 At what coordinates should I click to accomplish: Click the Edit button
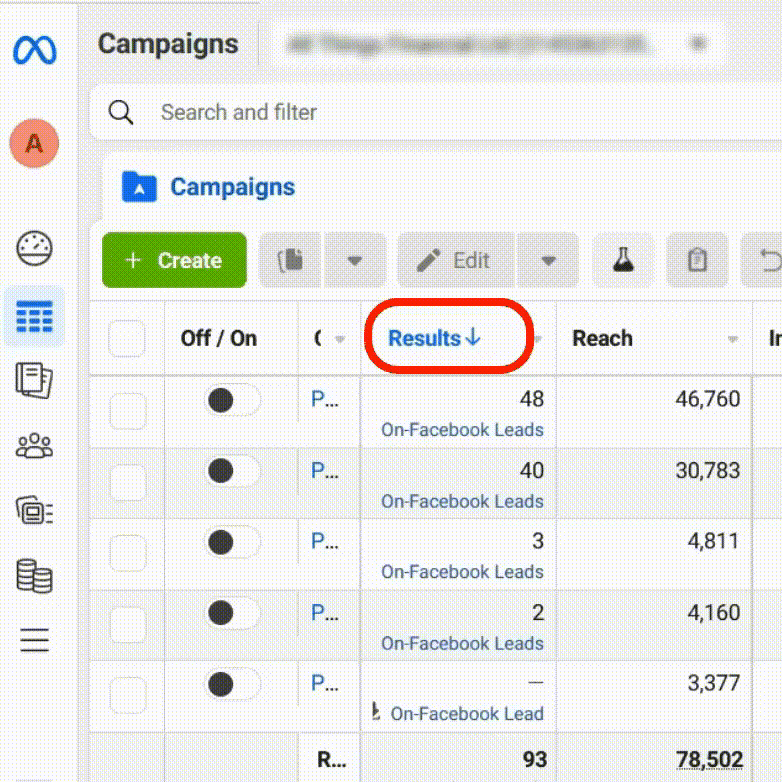[456, 260]
